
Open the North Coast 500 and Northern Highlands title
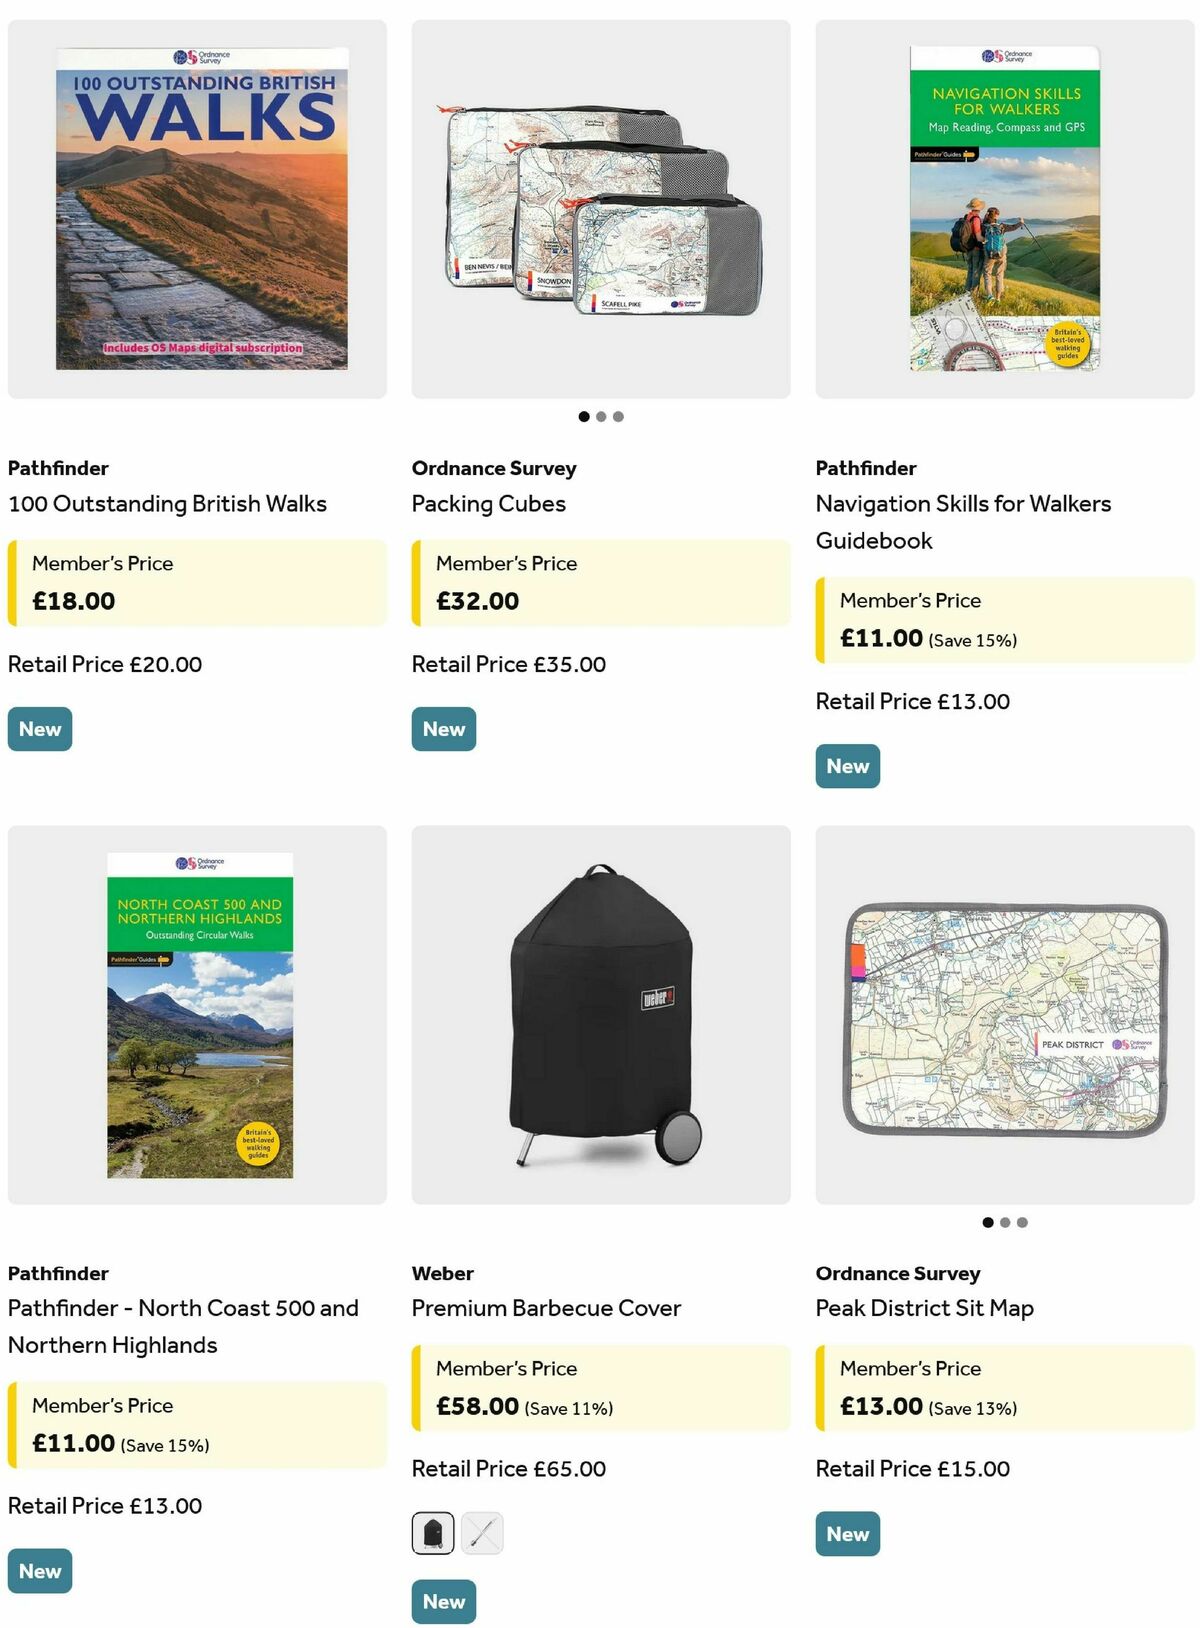[x=183, y=1326]
